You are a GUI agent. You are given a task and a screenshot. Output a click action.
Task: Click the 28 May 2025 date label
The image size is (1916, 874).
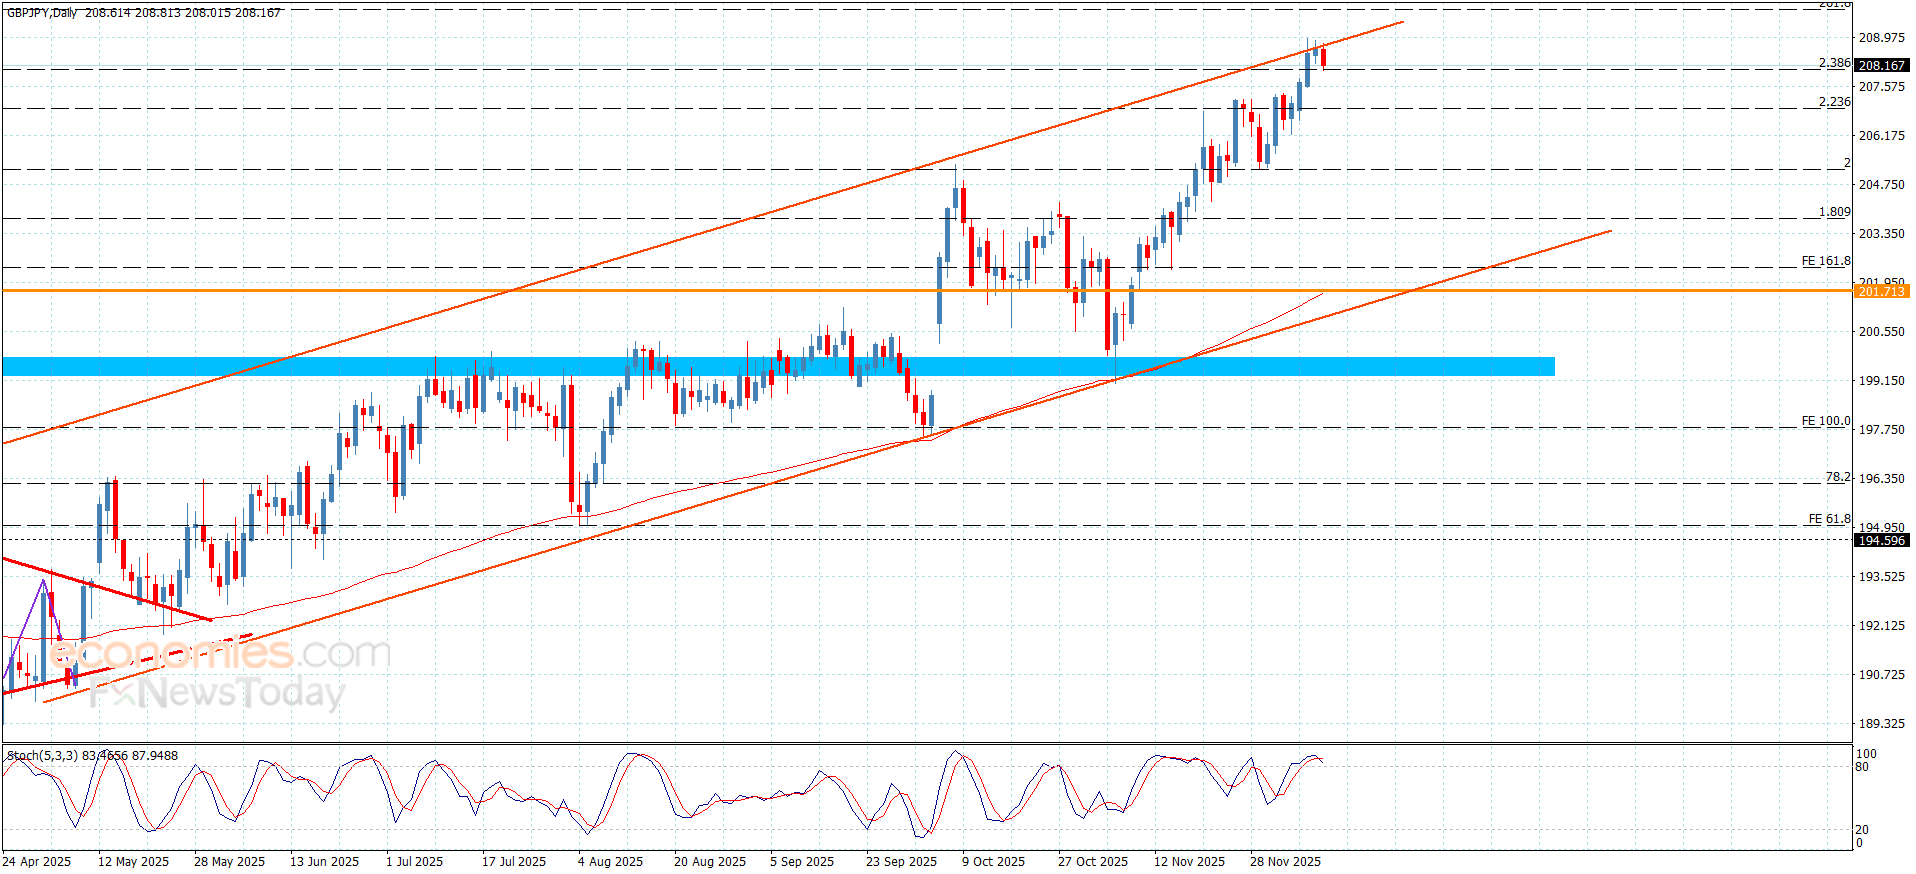pyautogui.click(x=229, y=862)
